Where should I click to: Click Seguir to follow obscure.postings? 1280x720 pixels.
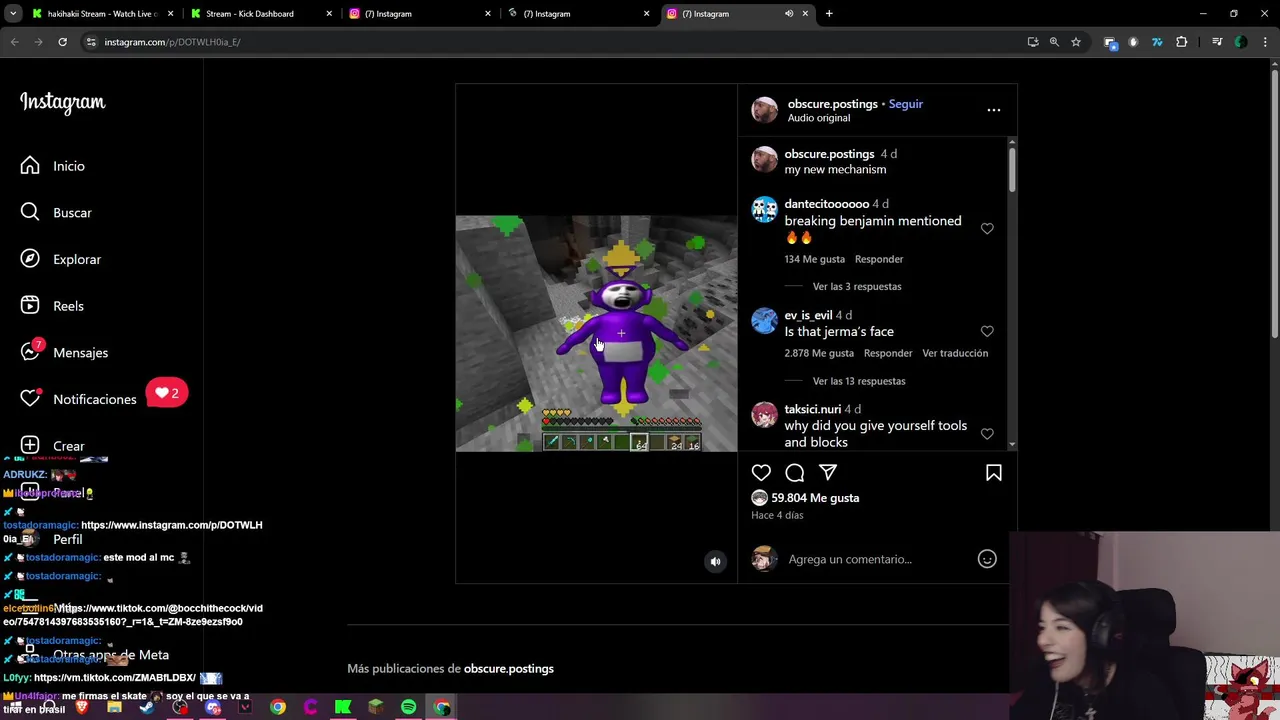[906, 104]
